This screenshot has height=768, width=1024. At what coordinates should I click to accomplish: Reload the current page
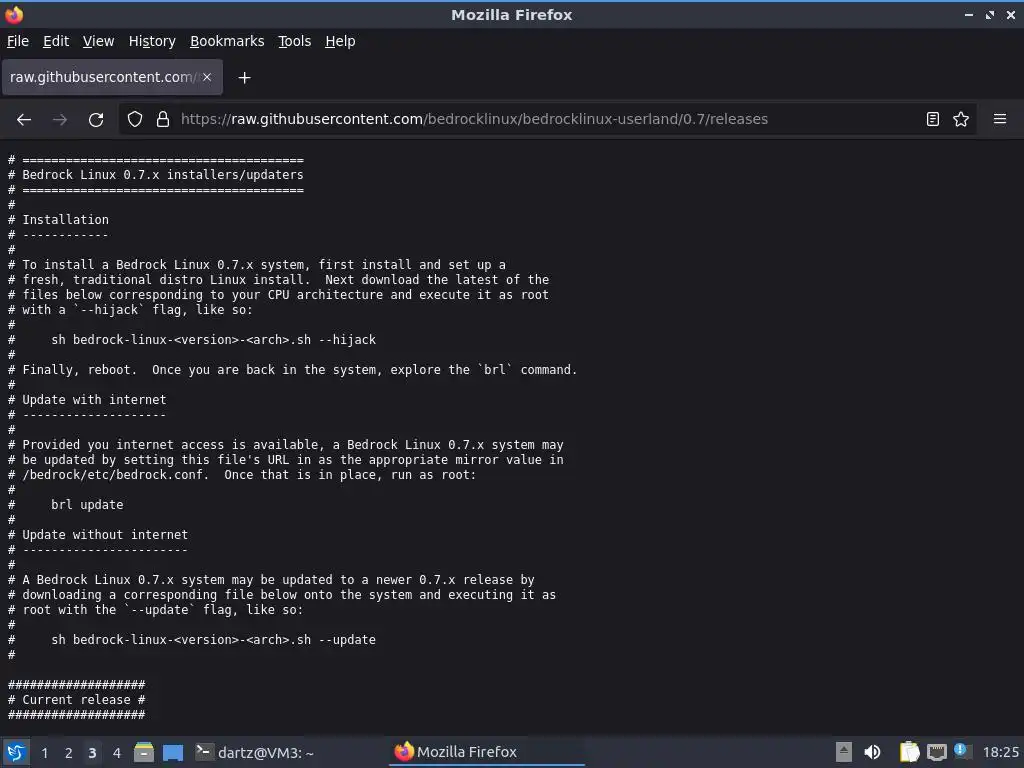click(x=96, y=120)
